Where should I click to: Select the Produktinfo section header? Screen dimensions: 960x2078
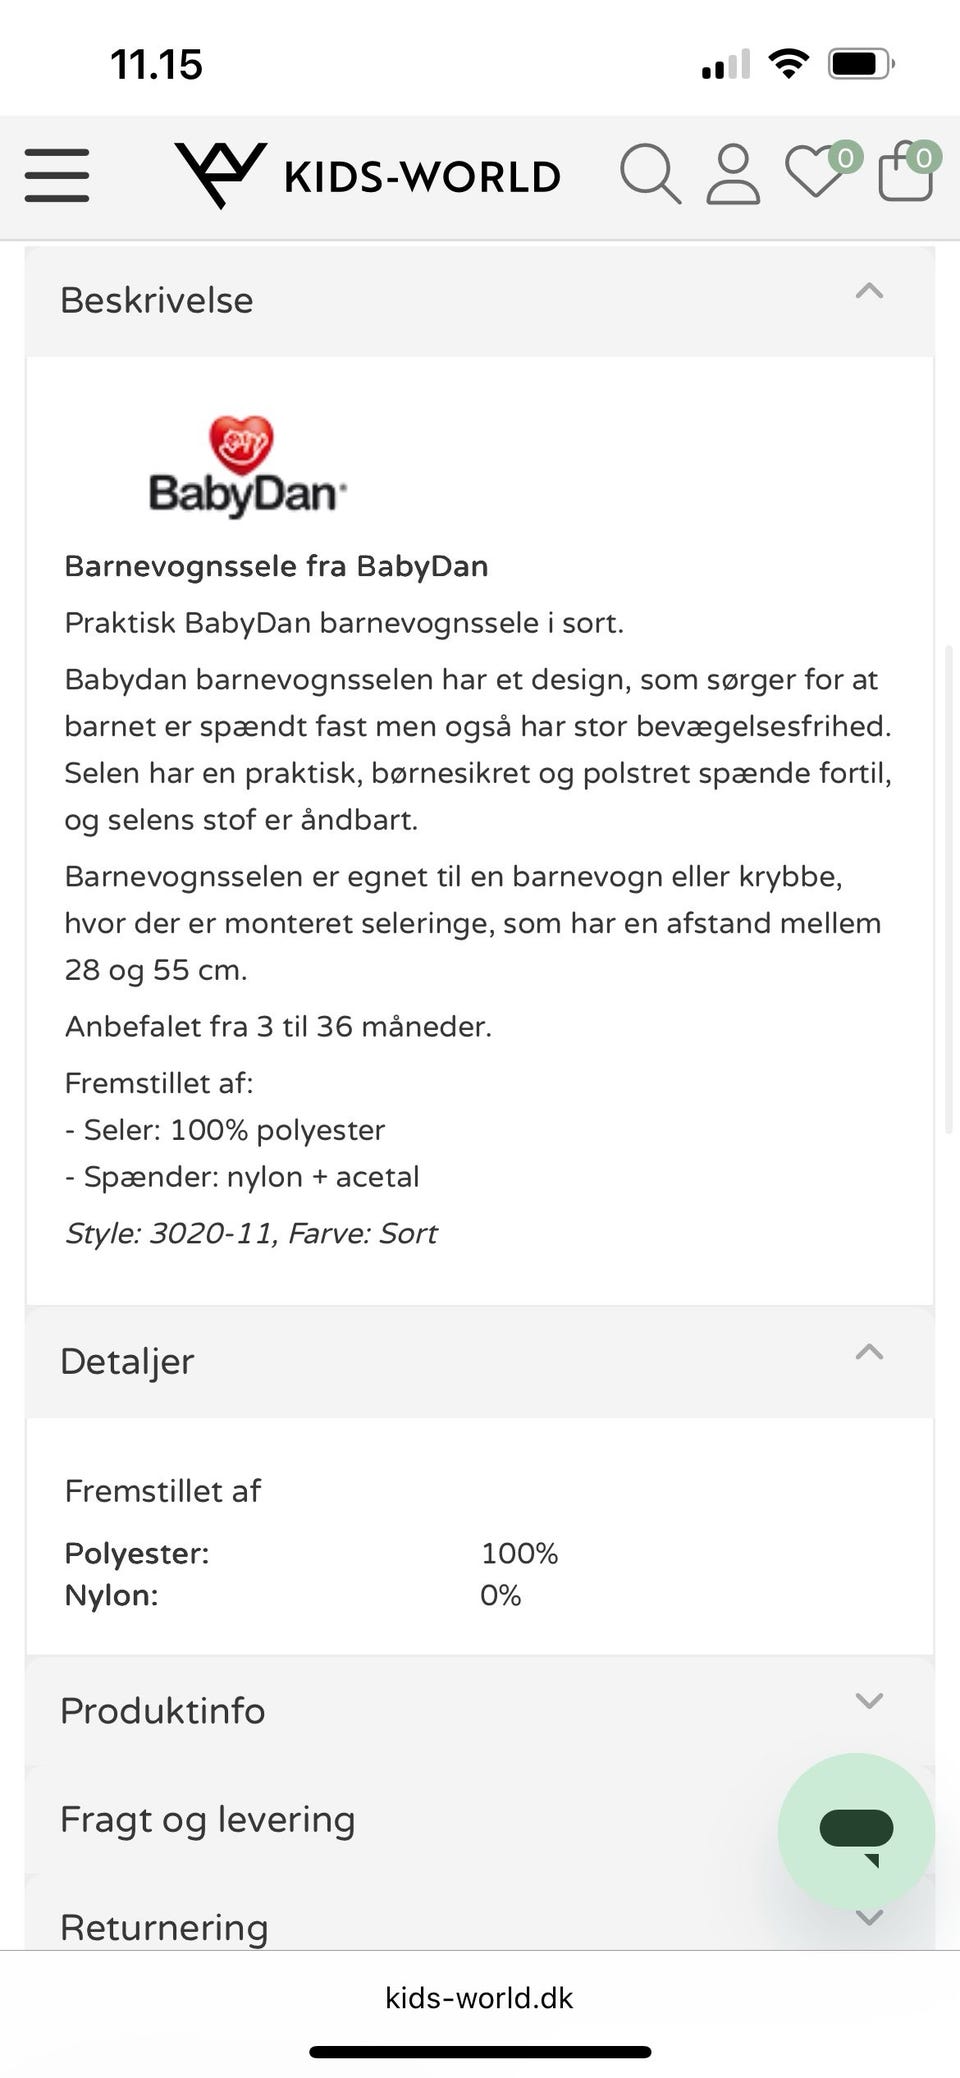point(163,1710)
